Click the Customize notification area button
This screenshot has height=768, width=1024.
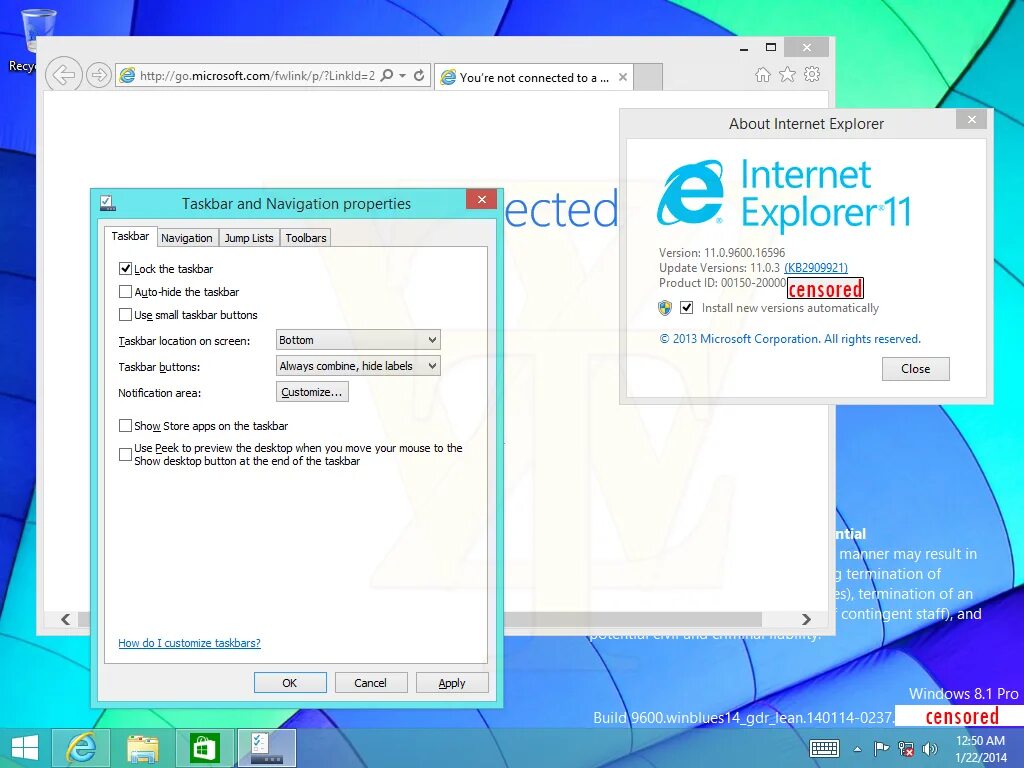pyautogui.click(x=312, y=391)
